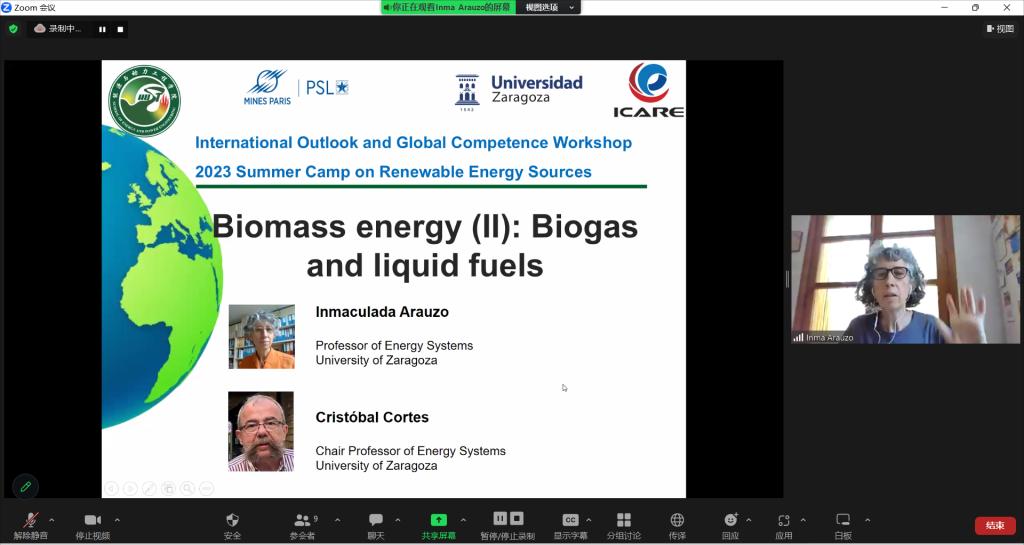1024x545 pixels.
Task: Expand video options arrow beside camera
Action: pyautogui.click(x=117, y=520)
